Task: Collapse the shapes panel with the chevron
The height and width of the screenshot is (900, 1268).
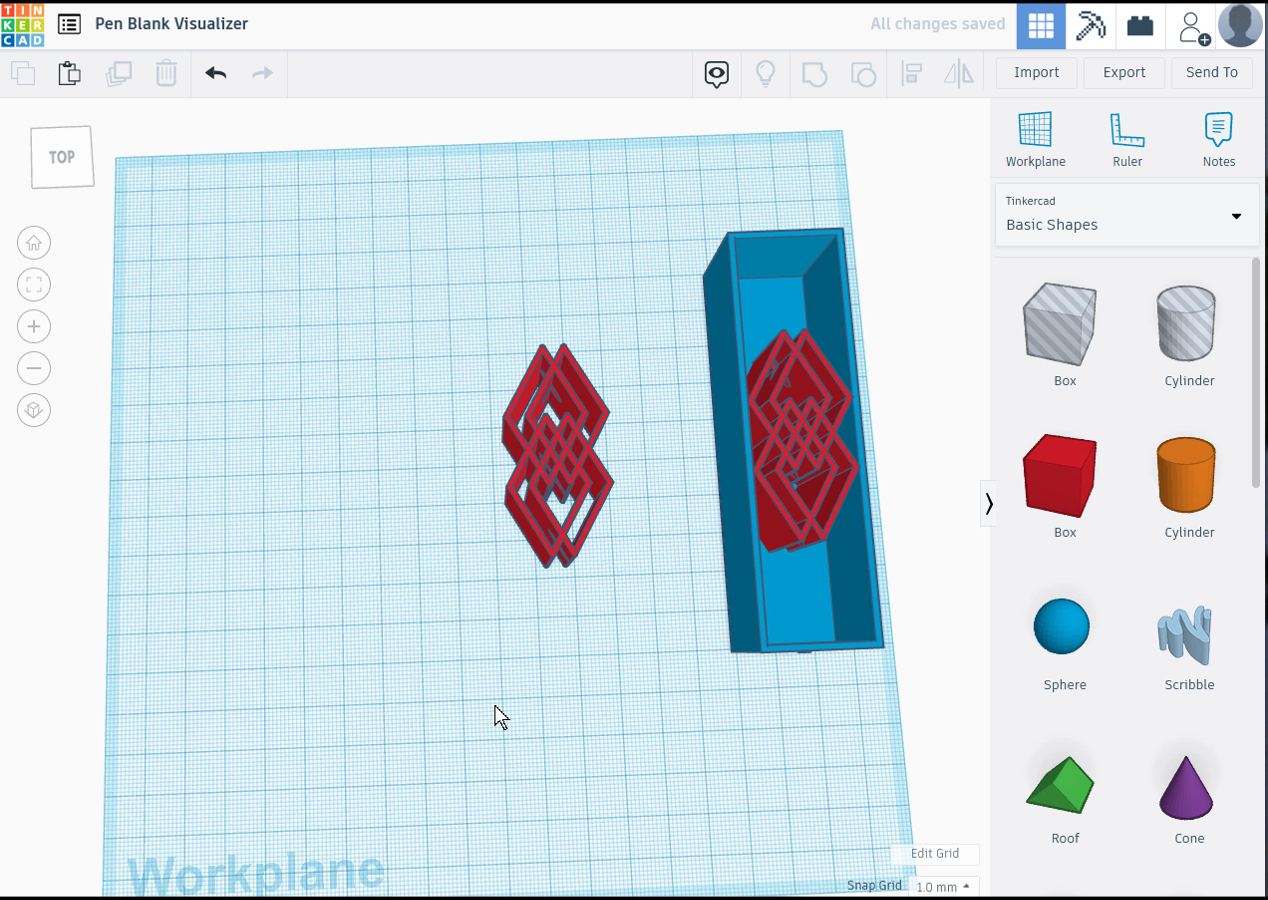Action: pyautogui.click(x=988, y=503)
